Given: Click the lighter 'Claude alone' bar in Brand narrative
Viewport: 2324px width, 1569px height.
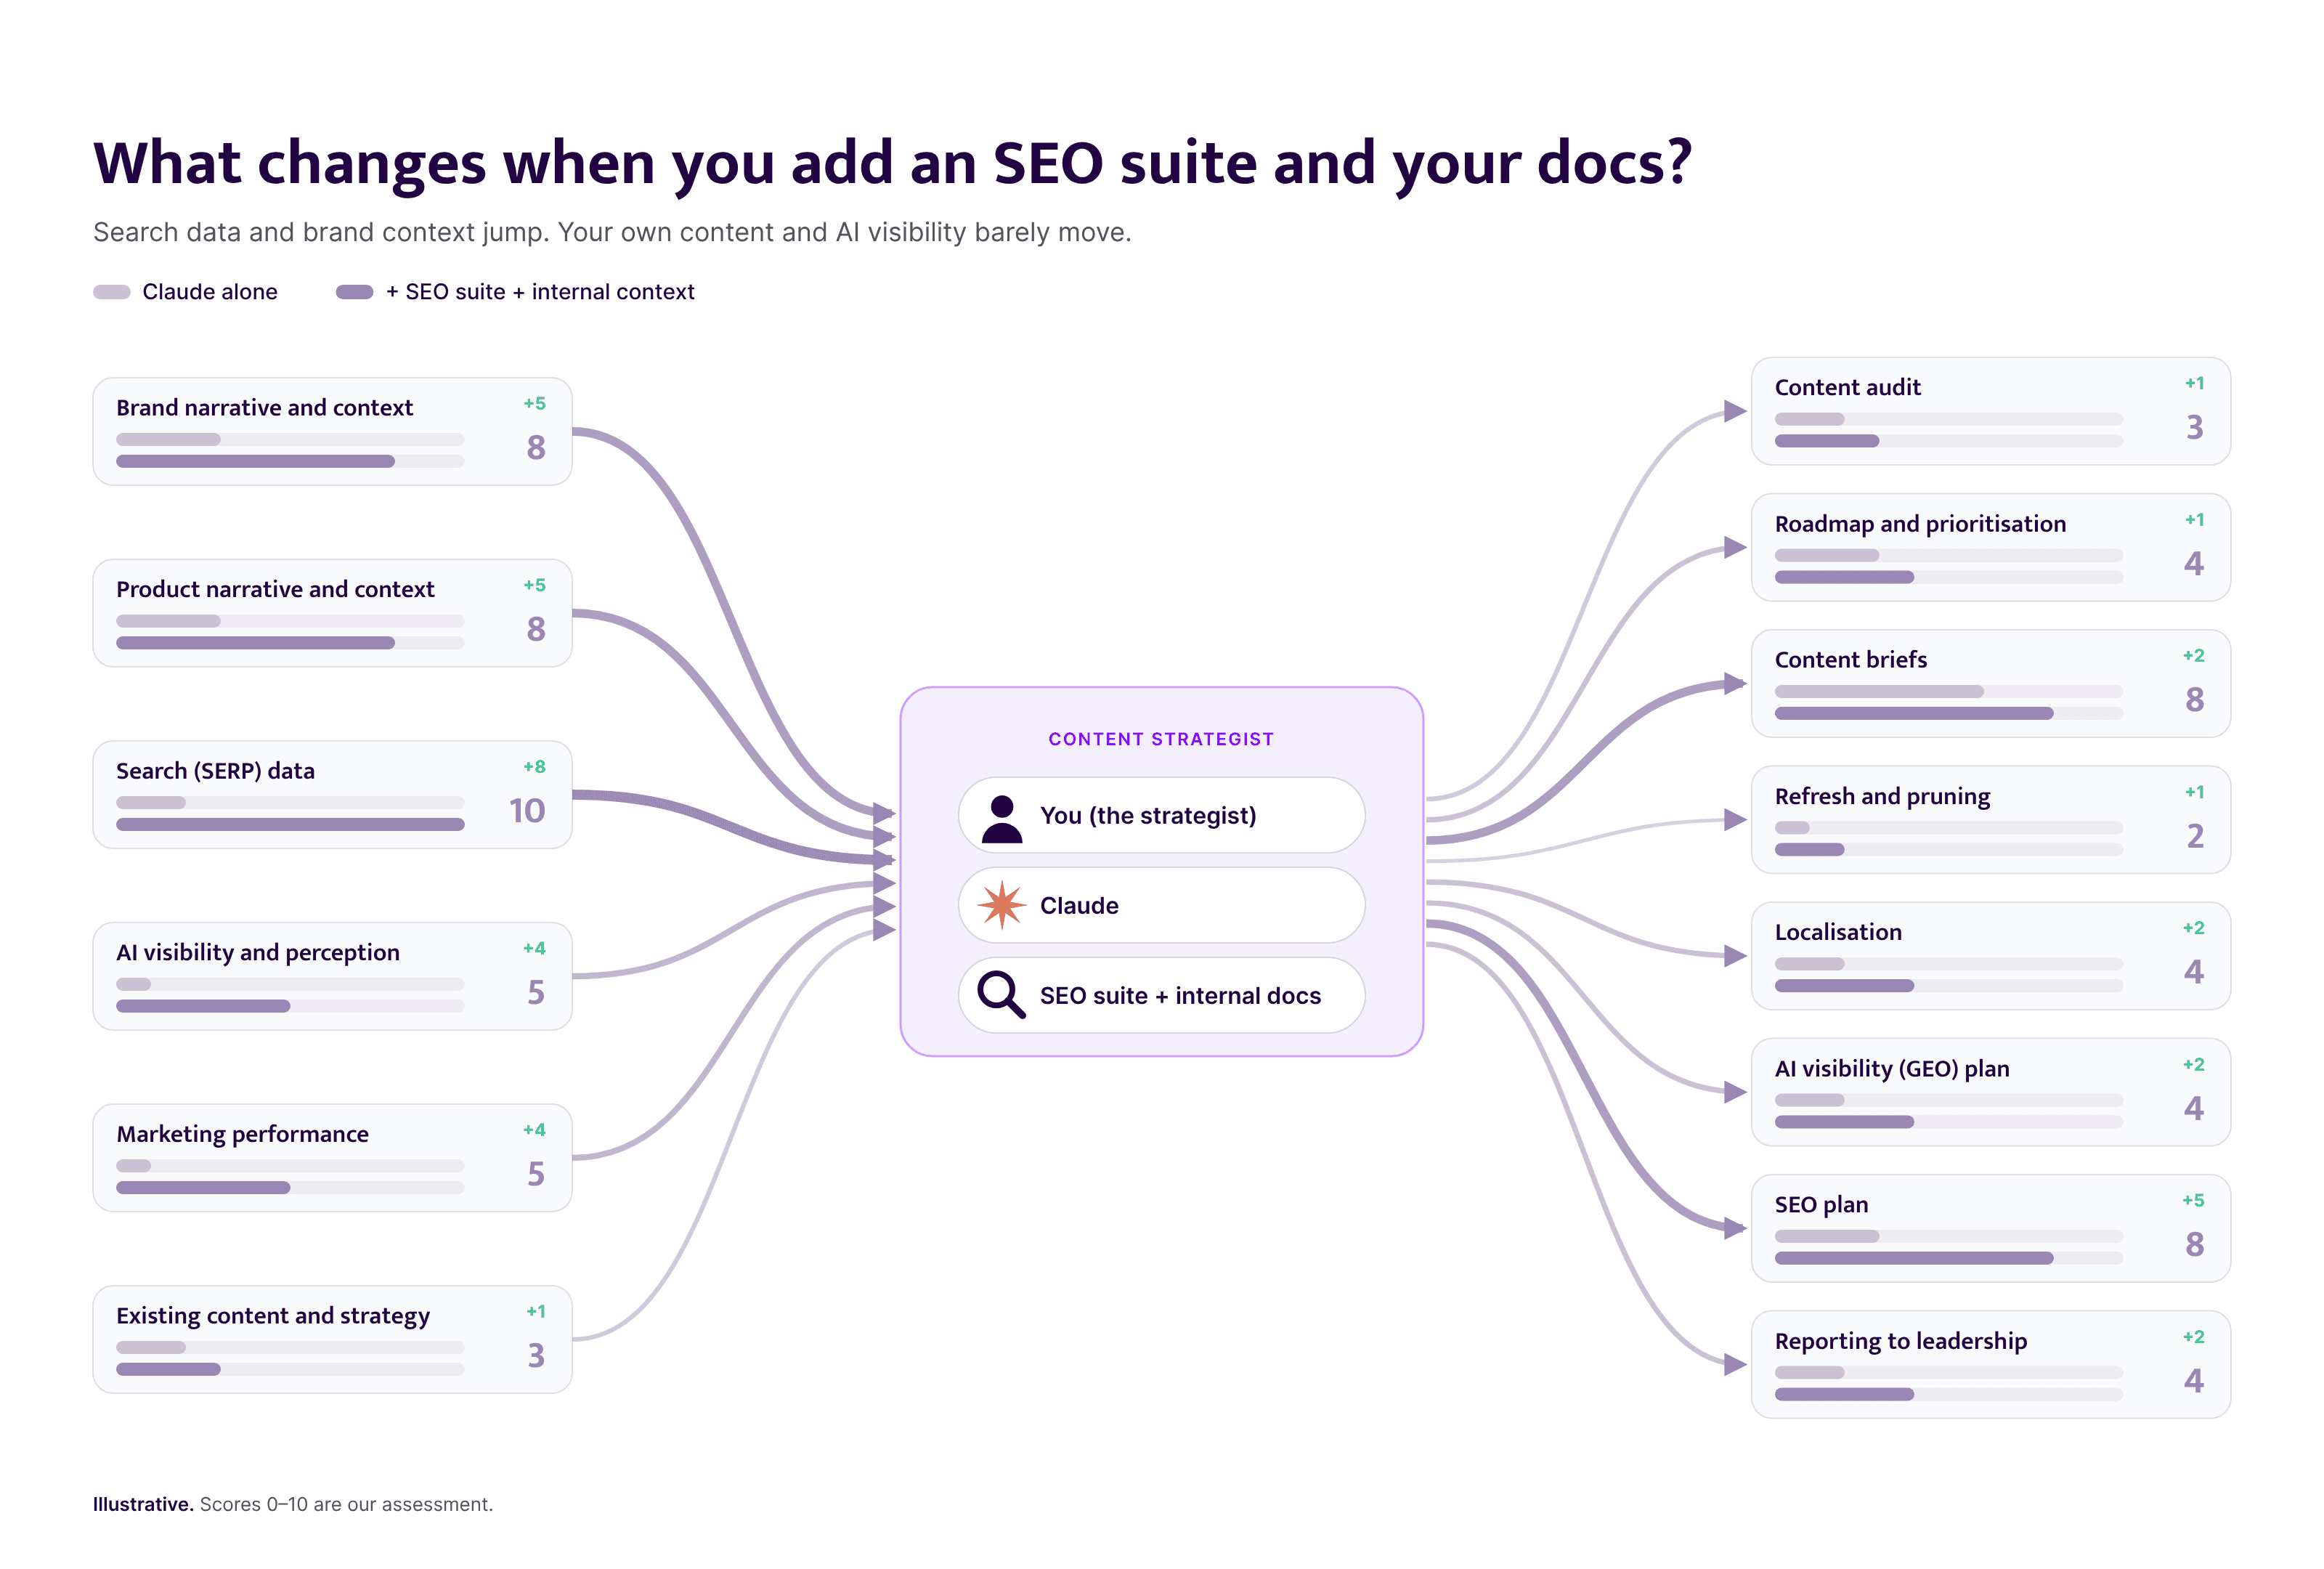Looking at the screenshot, I should [168, 439].
